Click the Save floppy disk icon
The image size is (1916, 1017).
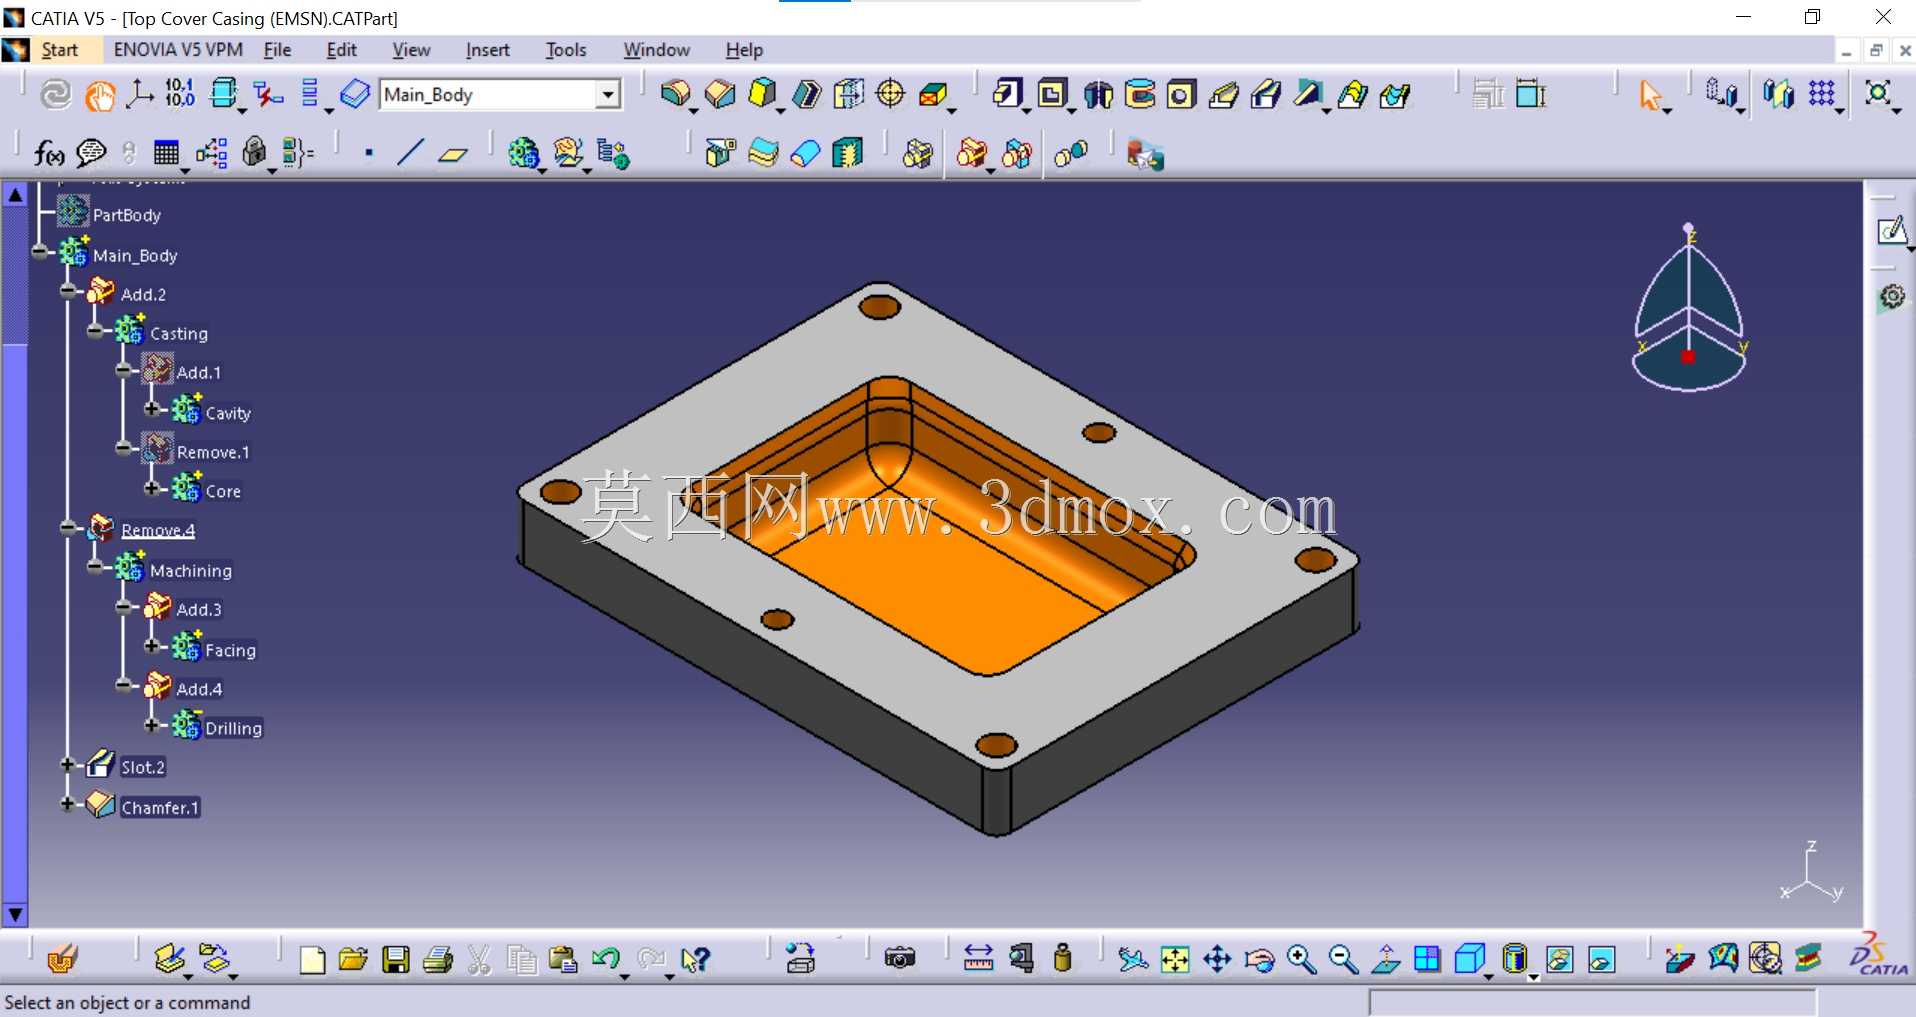coord(396,960)
